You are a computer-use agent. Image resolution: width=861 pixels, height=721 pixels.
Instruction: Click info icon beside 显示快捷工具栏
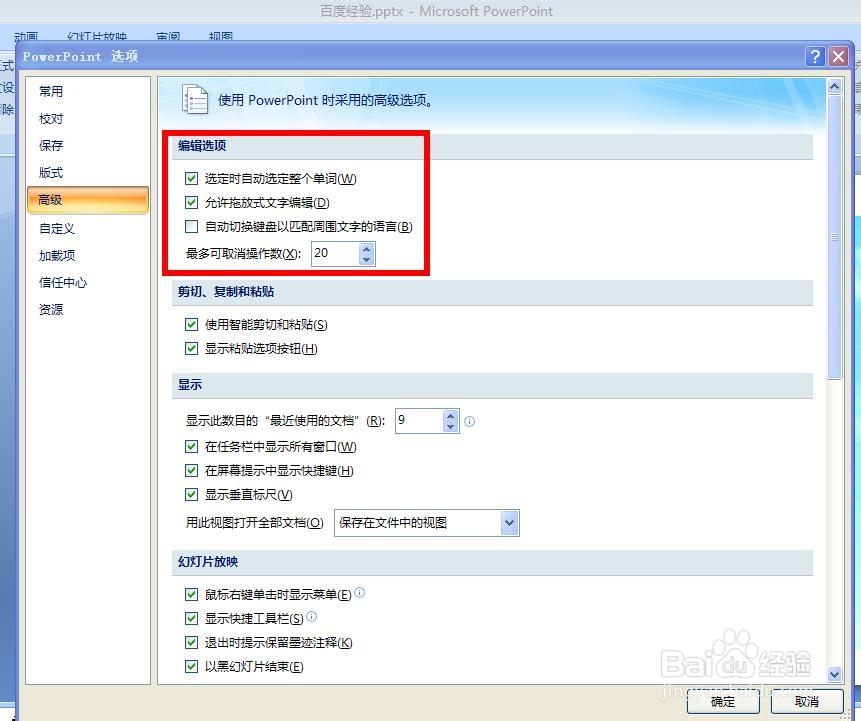311,616
